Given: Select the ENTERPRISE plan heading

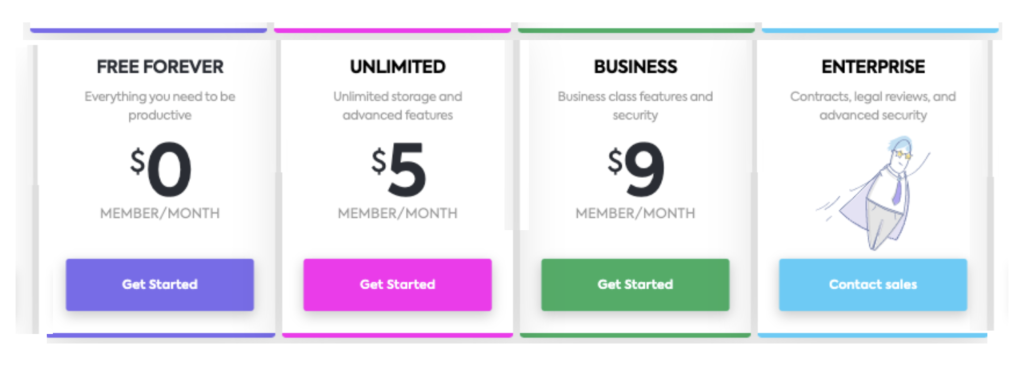Looking at the screenshot, I should pyautogui.click(x=873, y=67).
